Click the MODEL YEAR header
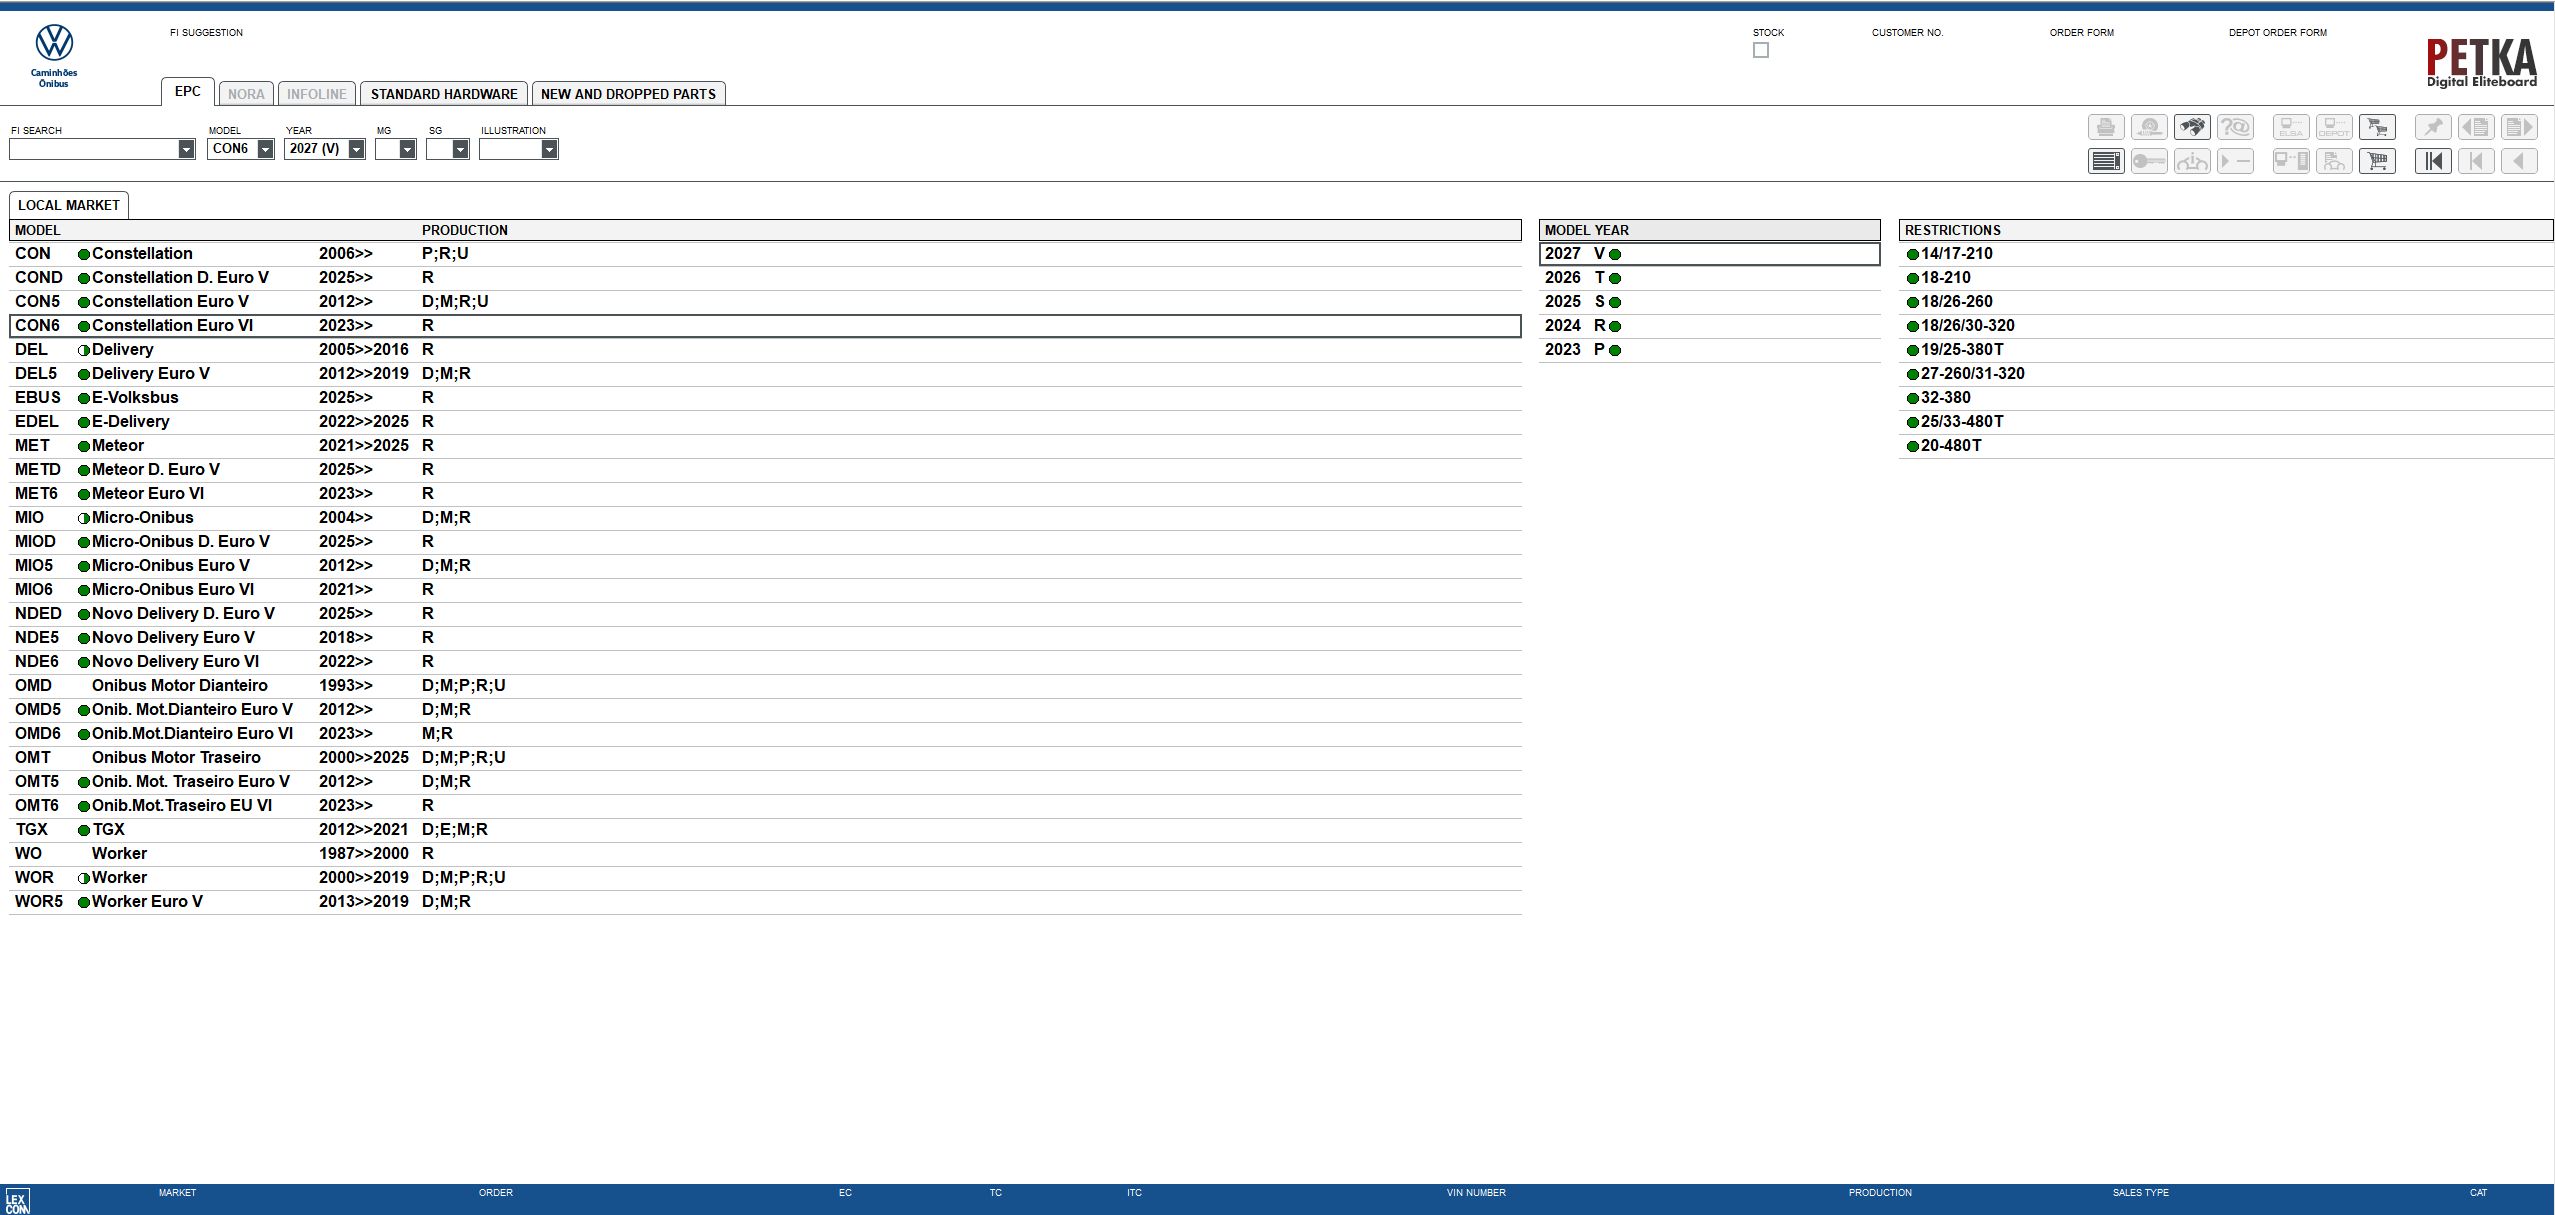The width and height of the screenshot is (2555, 1215). pos(1710,230)
